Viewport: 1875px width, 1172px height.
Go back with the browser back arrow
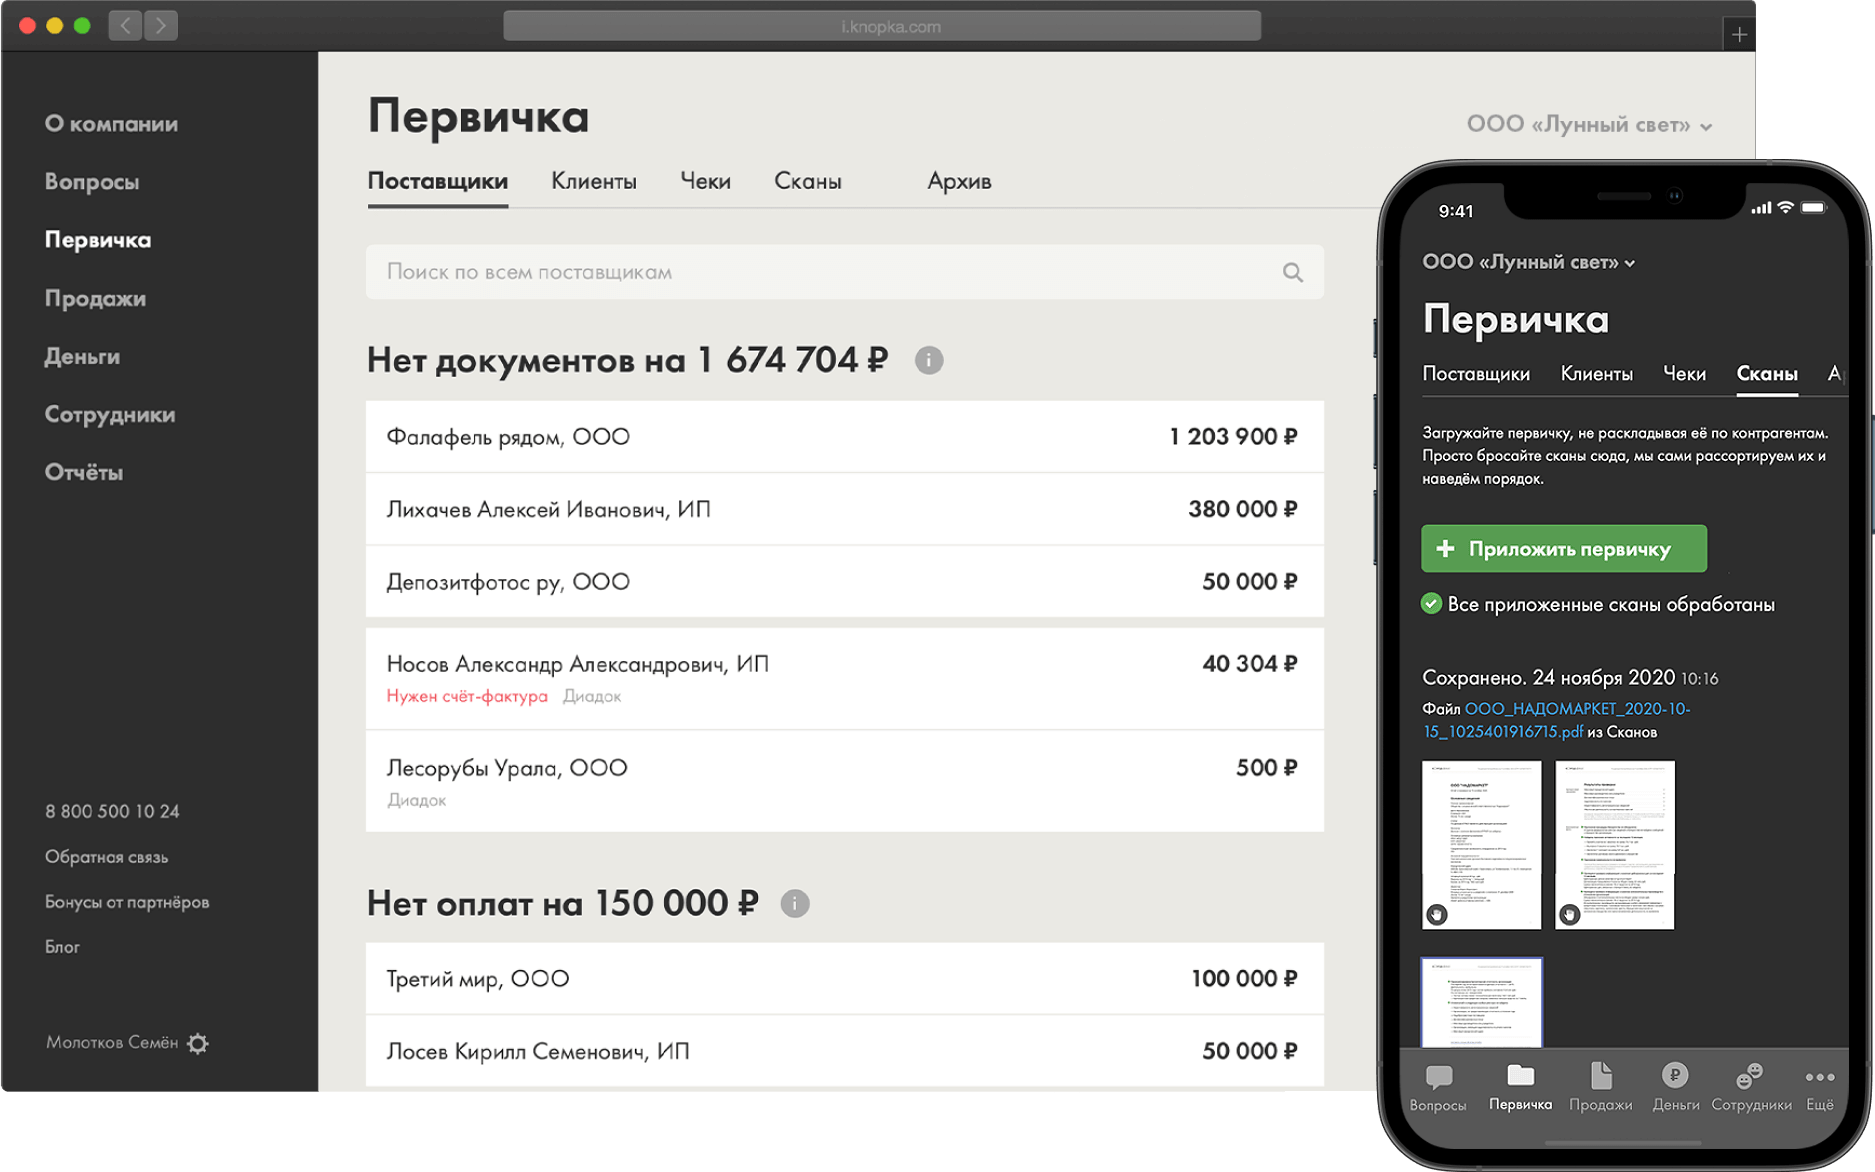tap(125, 25)
